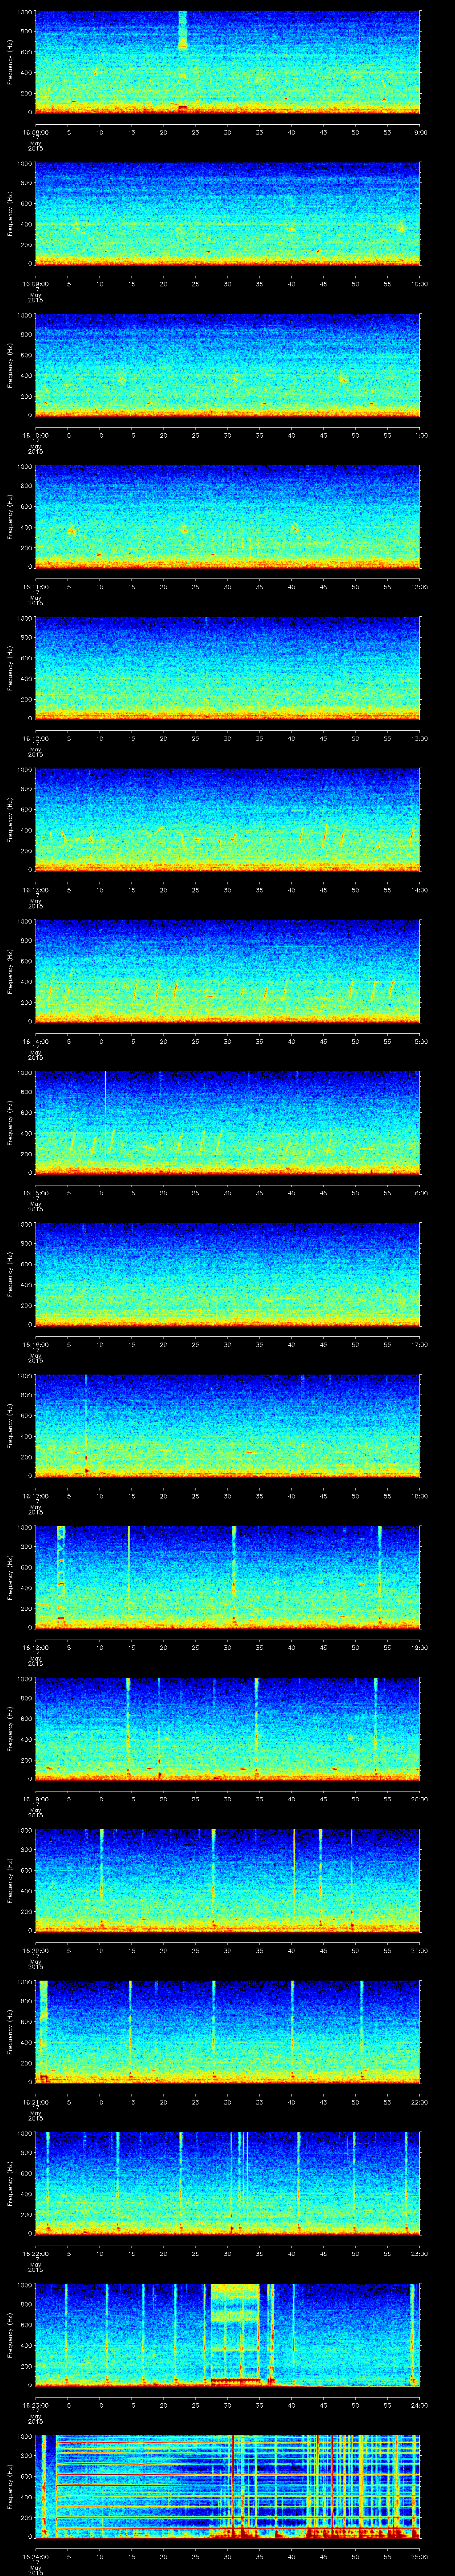
Task: Click the 16:15:00 start time label
Action: pyautogui.click(x=35, y=1193)
